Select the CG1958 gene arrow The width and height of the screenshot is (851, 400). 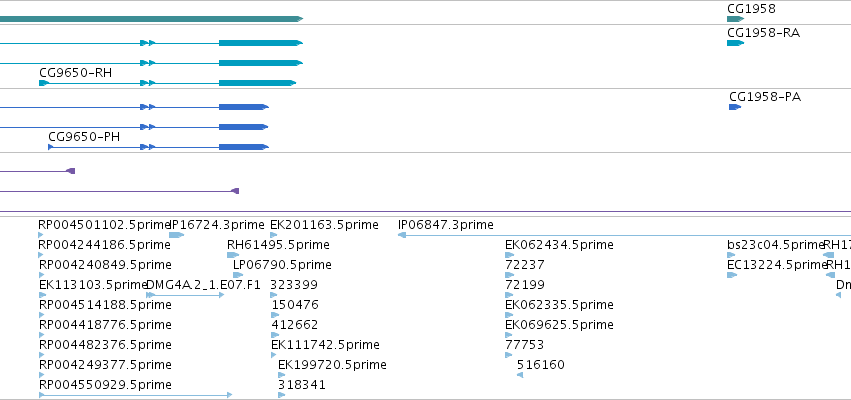coord(735,19)
